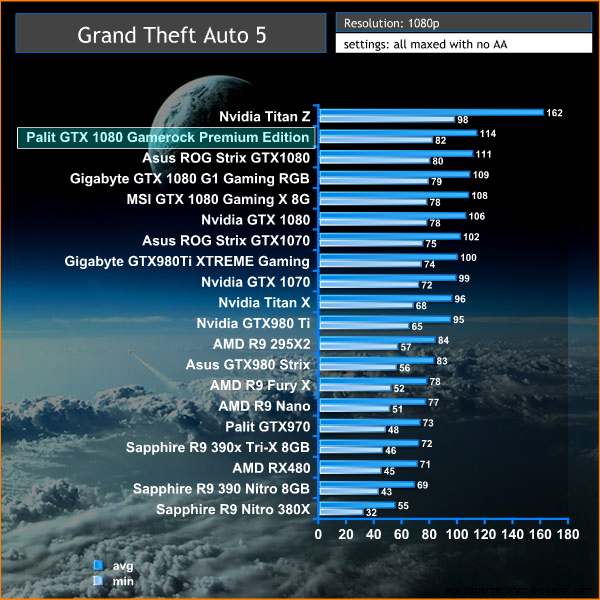Screen dimensions: 600x600
Task: Click the 0 tick on the x-axis
Action: 318,534
